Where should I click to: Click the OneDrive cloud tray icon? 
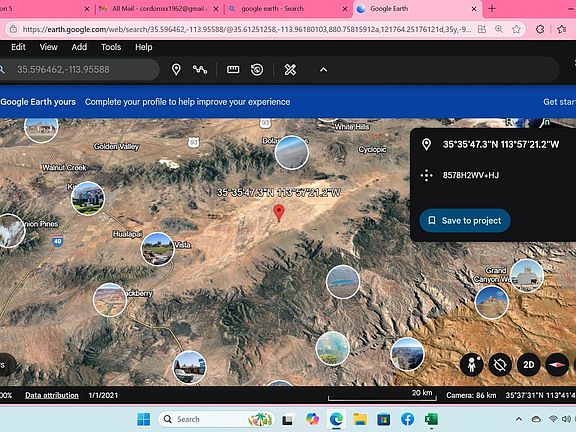(x=536, y=419)
